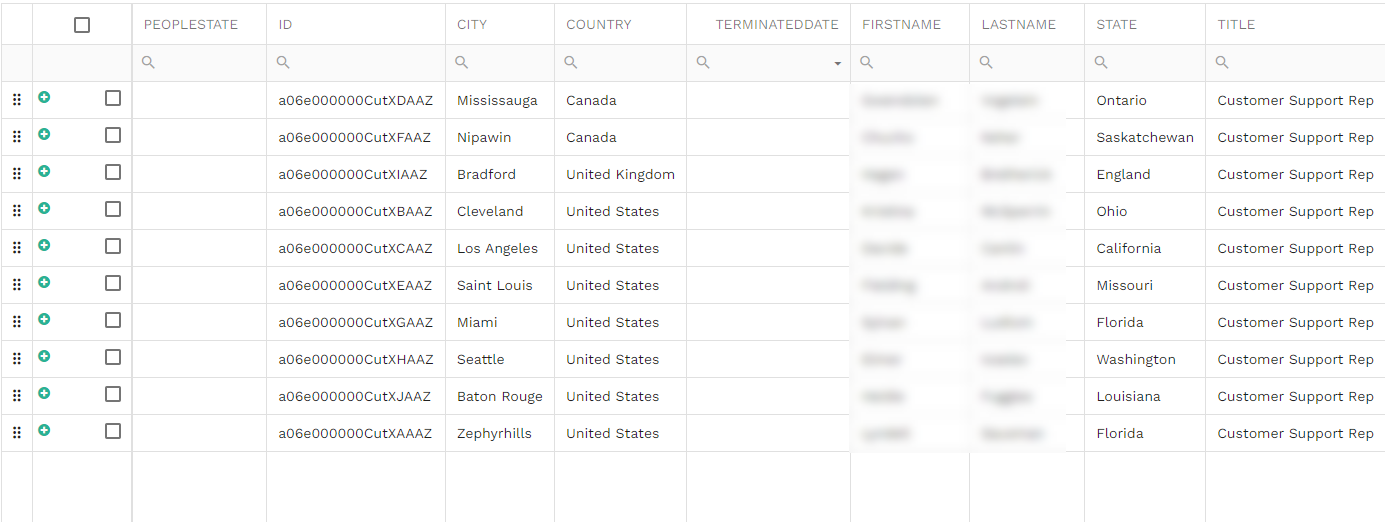
Task: Click green plus icon for Cleveland row
Action: click(x=44, y=208)
